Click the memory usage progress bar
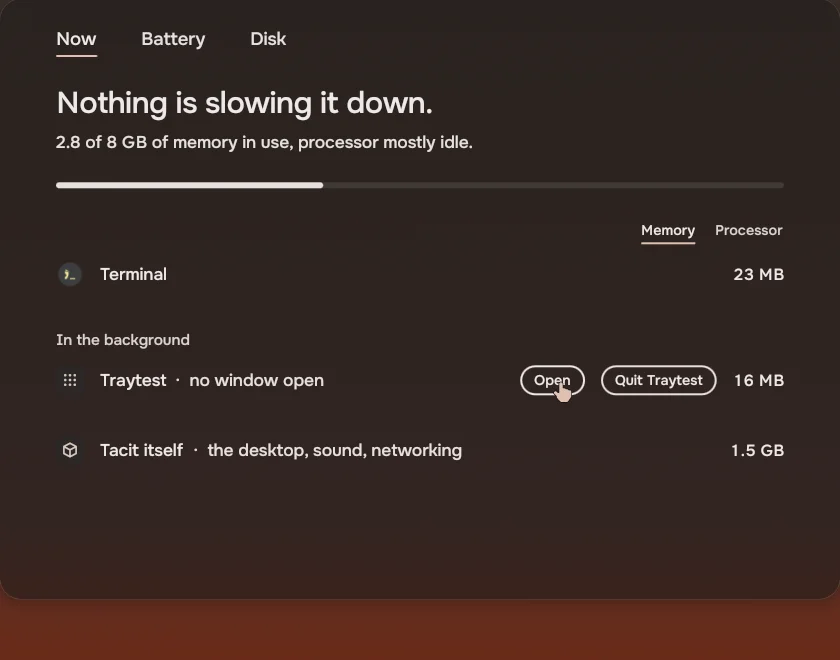 (420, 185)
